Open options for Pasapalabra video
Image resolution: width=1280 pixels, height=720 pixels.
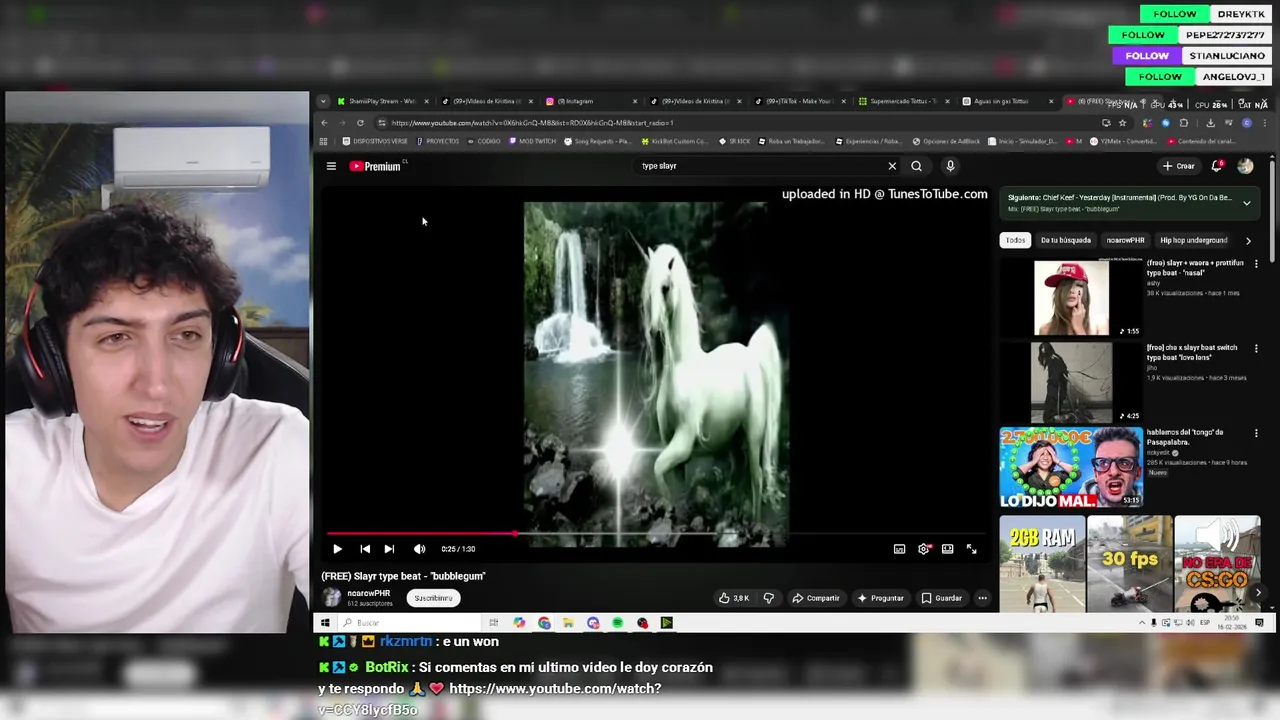[x=1256, y=434]
